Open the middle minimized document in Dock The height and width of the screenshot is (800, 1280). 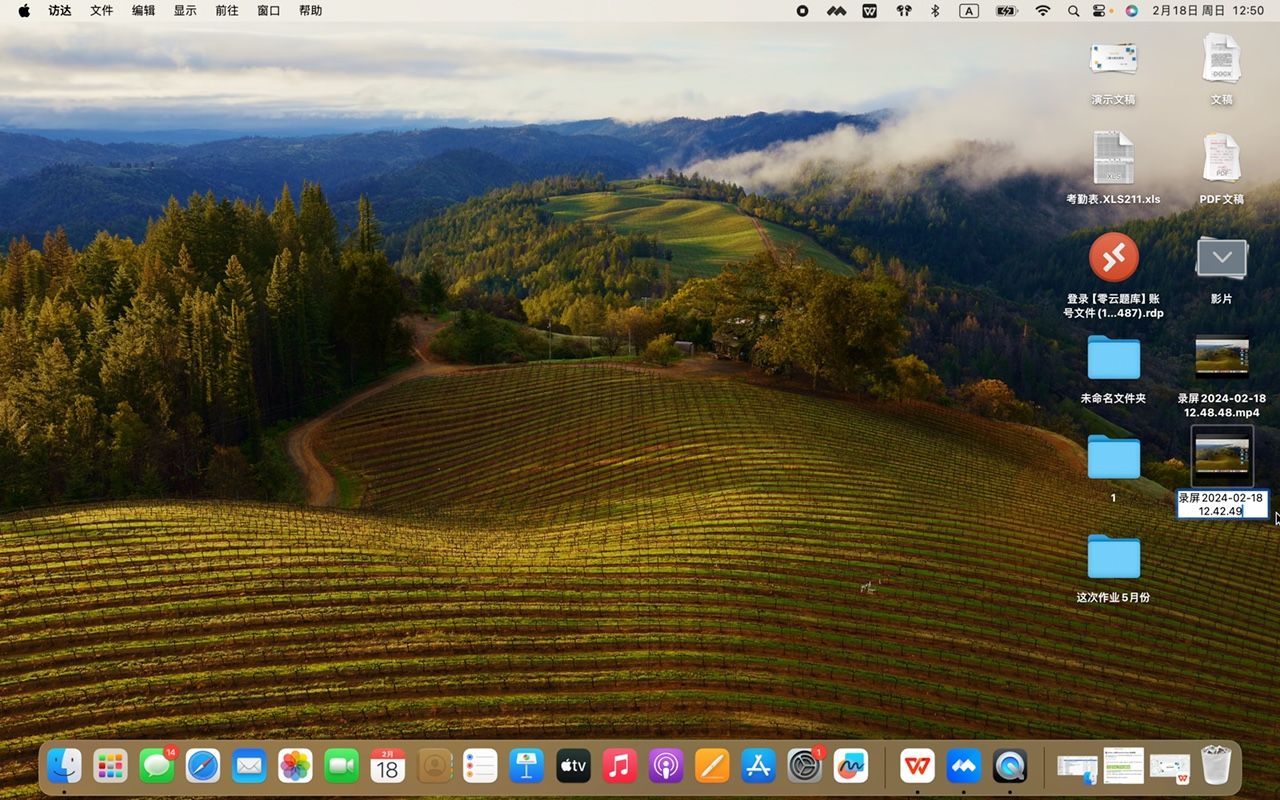pyautogui.click(x=1123, y=766)
